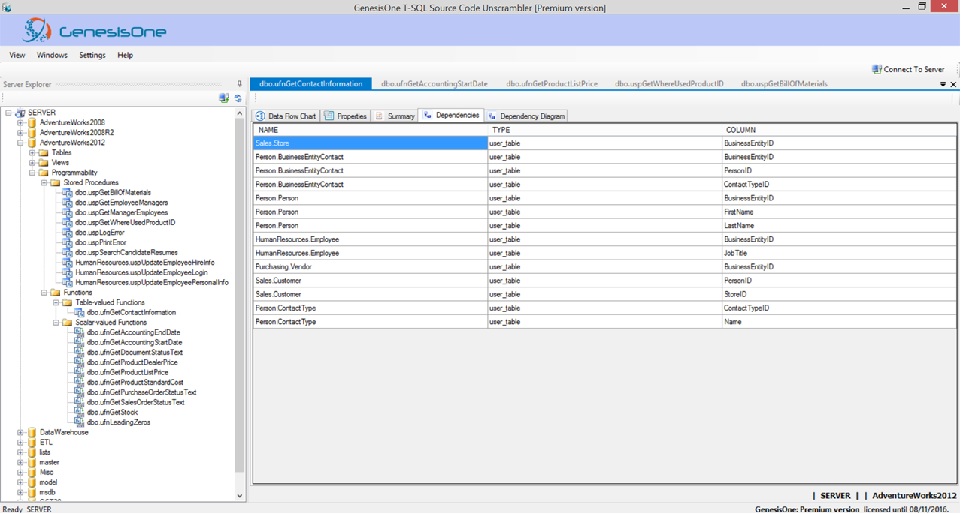Click the application icon in title bar
This screenshot has height=514, width=962.
point(6,8)
